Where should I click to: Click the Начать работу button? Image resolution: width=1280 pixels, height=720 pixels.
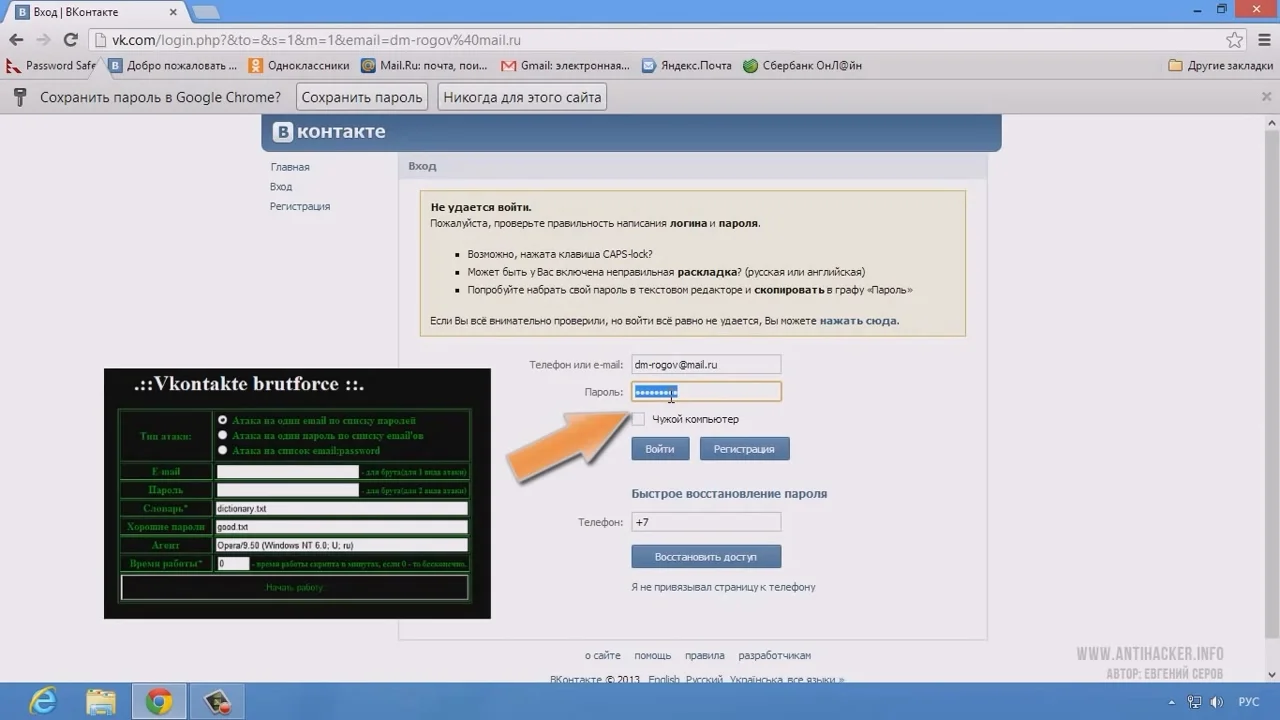tap(294, 587)
